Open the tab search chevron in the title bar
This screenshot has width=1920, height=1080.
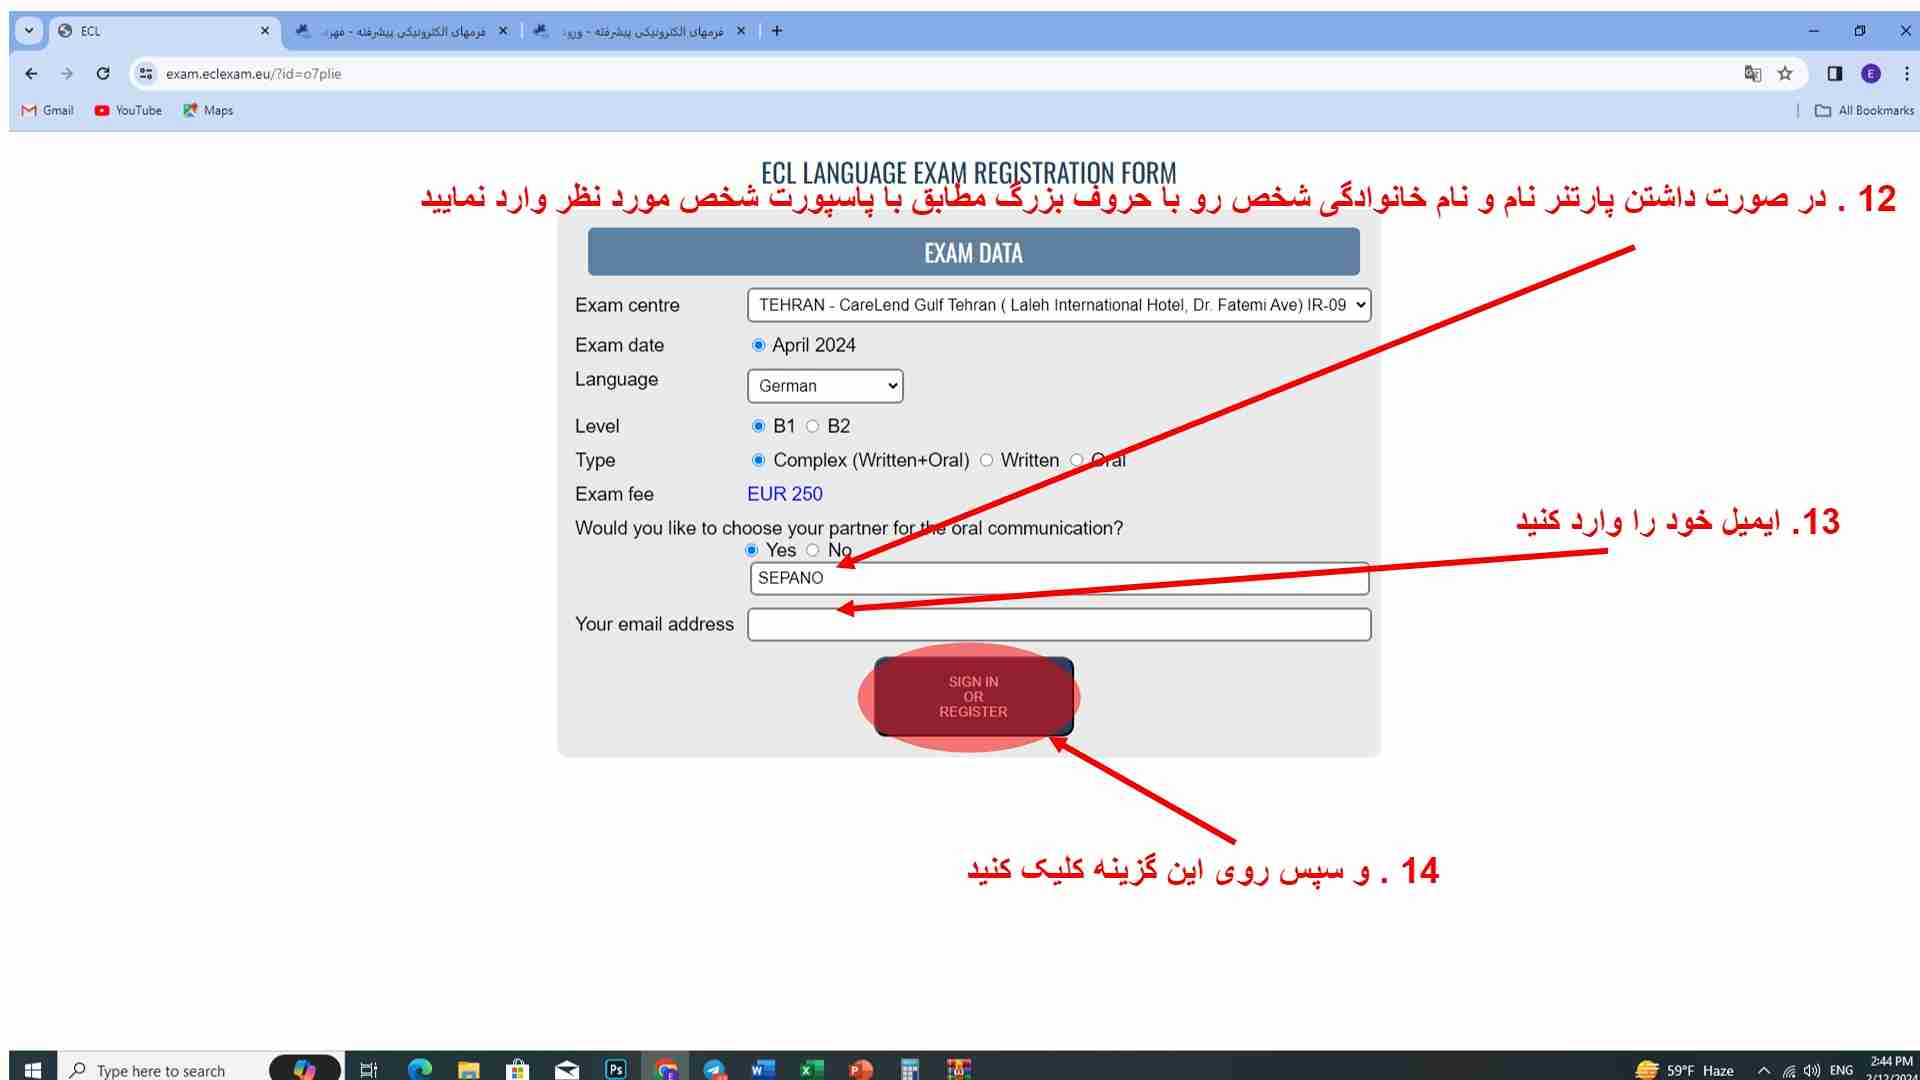[29, 31]
